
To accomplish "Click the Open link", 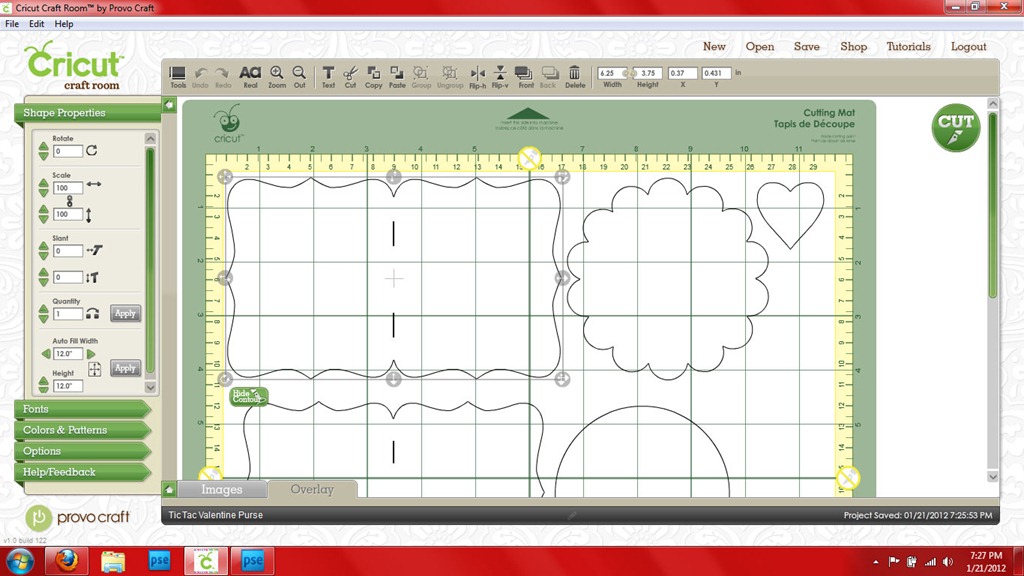I will [760, 46].
